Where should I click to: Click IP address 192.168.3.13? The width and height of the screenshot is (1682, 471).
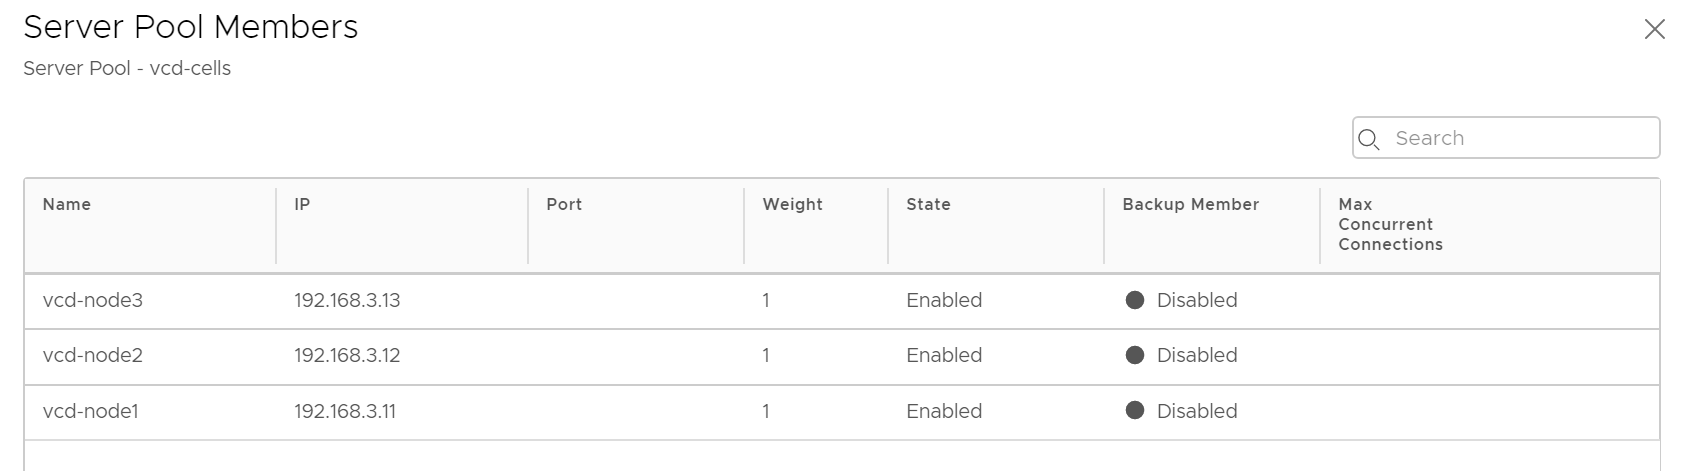(347, 300)
